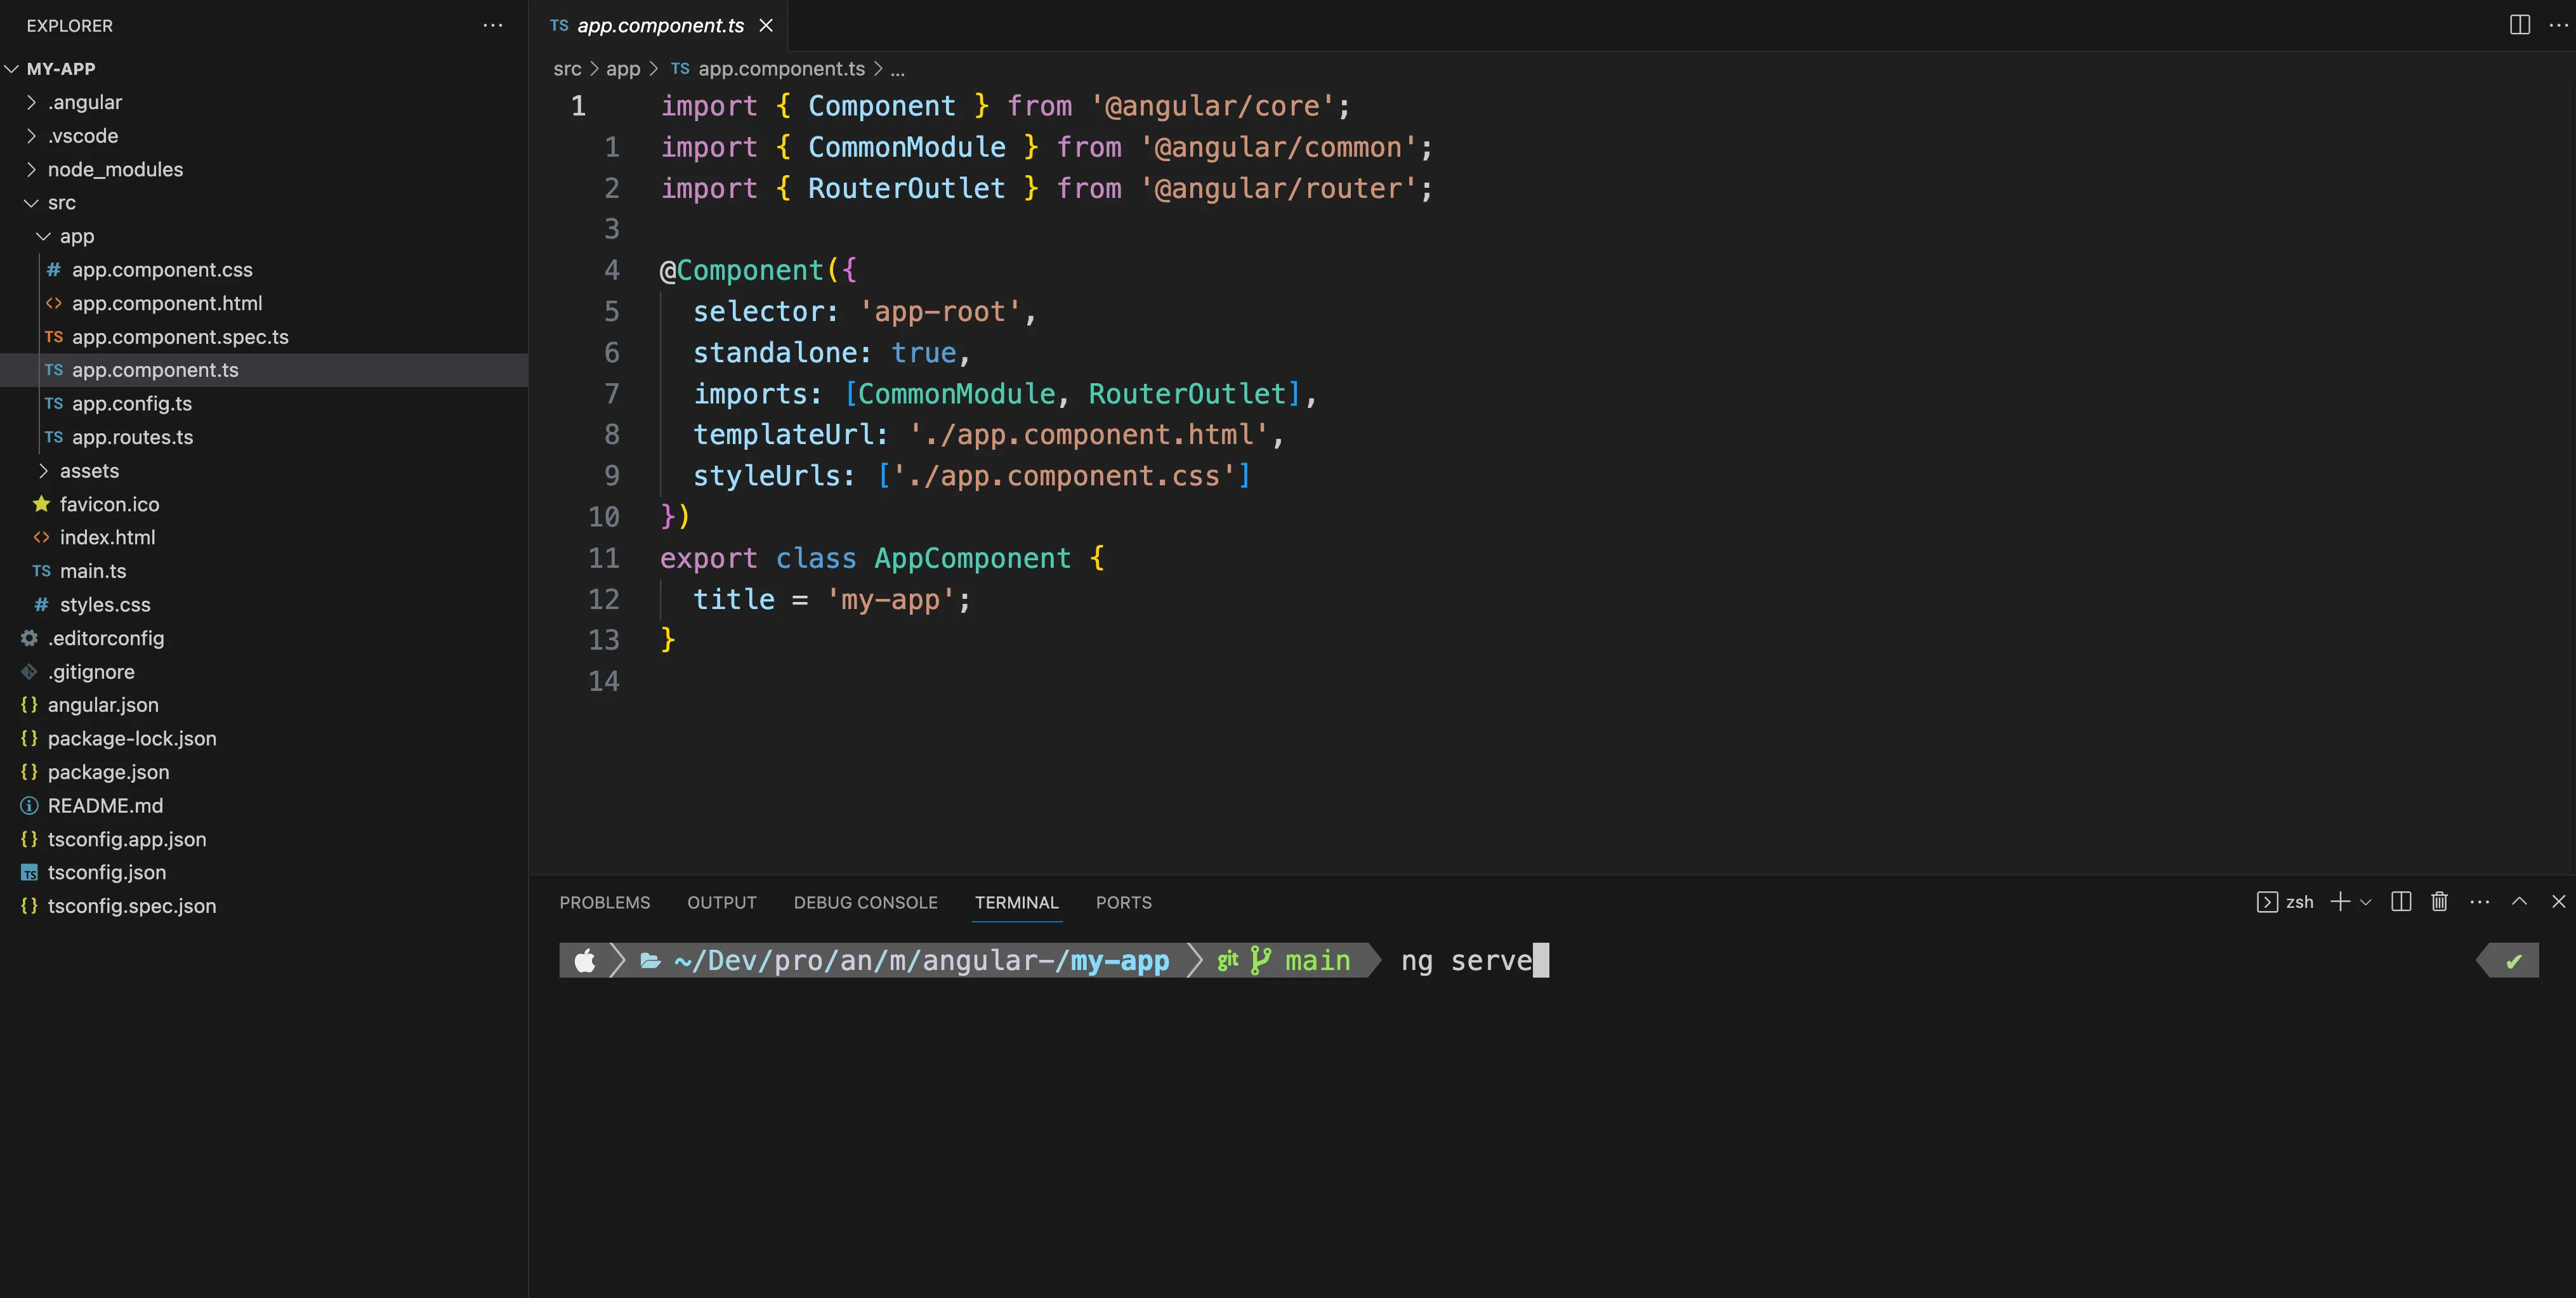Switch to the PROBLEMS tab
This screenshot has height=1298, width=2576.
pyautogui.click(x=604, y=902)
